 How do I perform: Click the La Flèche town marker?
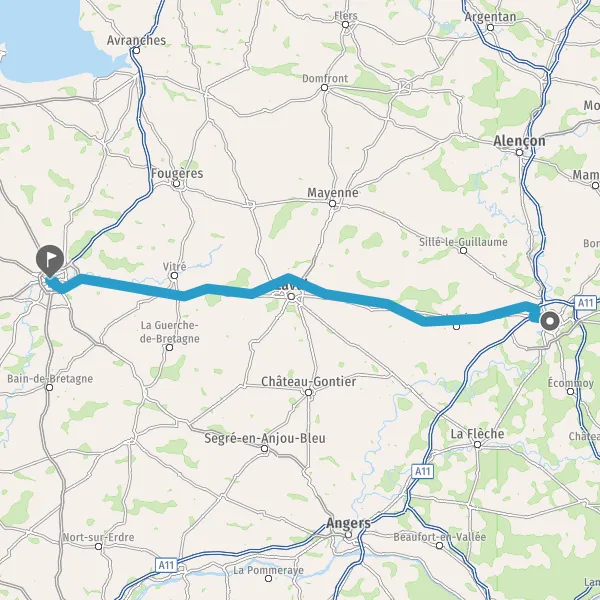click(478, 444)
